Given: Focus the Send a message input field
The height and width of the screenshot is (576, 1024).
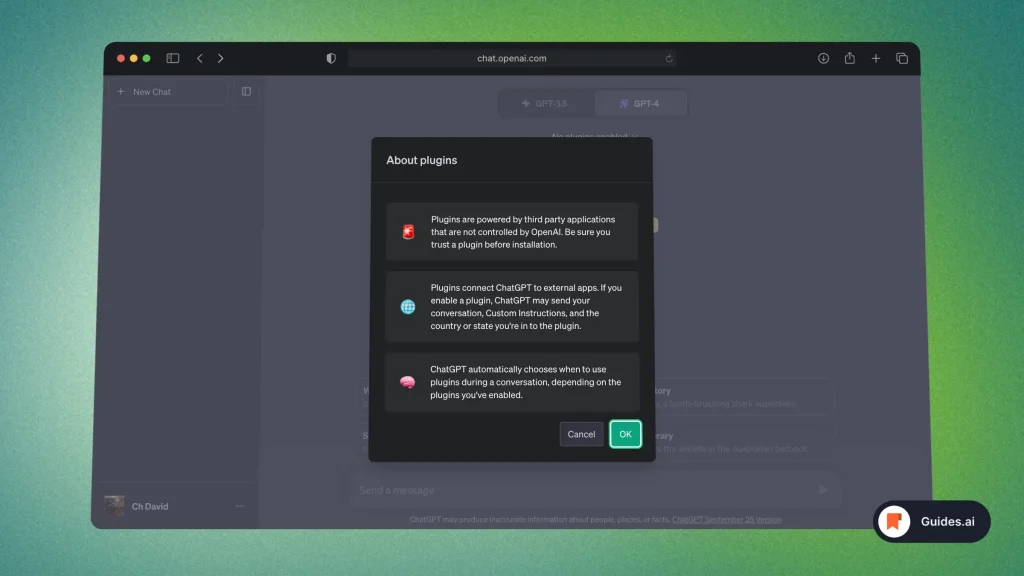Looking at the screenshot, I should click(594, 490).
